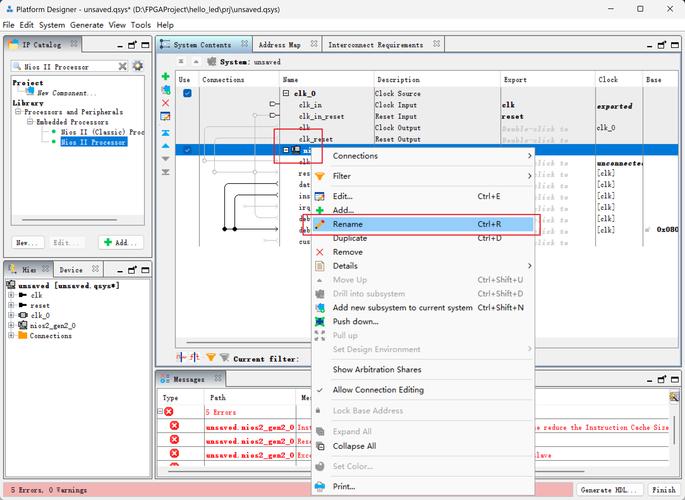Click the edit parameters toolbar icon
This screenshot has height=500, width=685.
click(x=166, y=117)
